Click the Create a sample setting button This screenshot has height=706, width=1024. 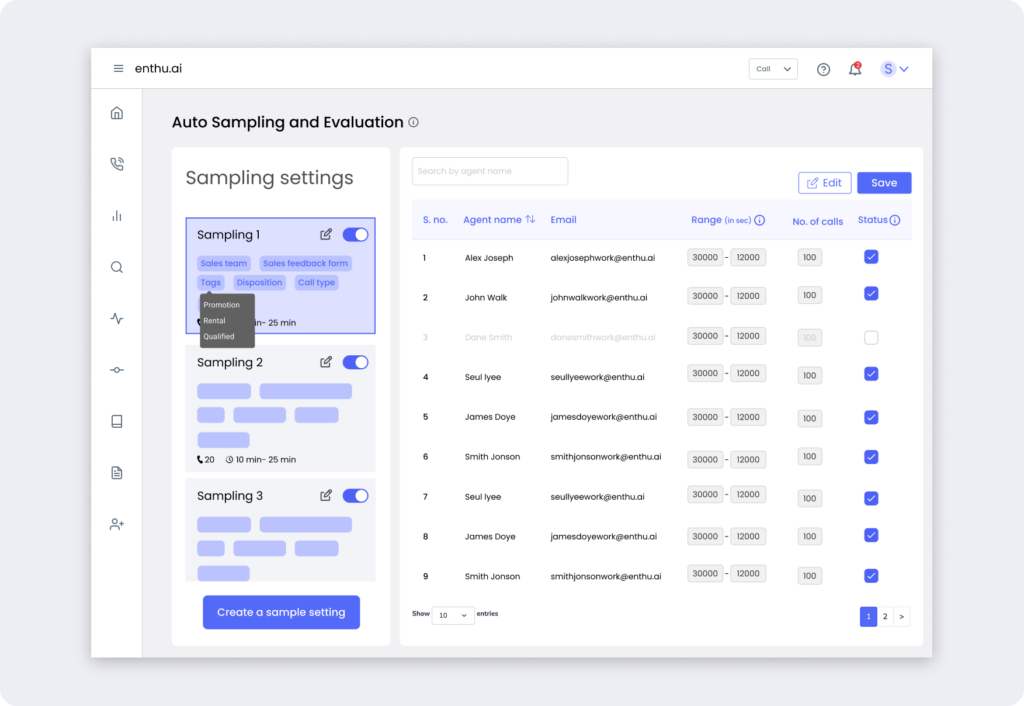coord(281,612)
